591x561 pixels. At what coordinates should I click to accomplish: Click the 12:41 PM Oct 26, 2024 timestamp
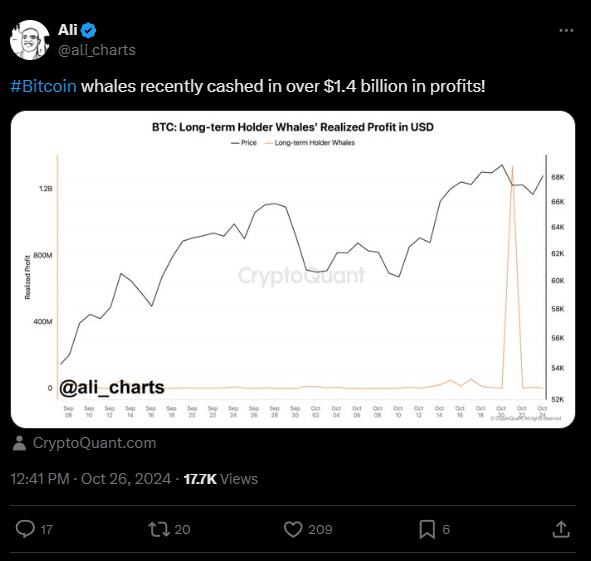(90, 479)
